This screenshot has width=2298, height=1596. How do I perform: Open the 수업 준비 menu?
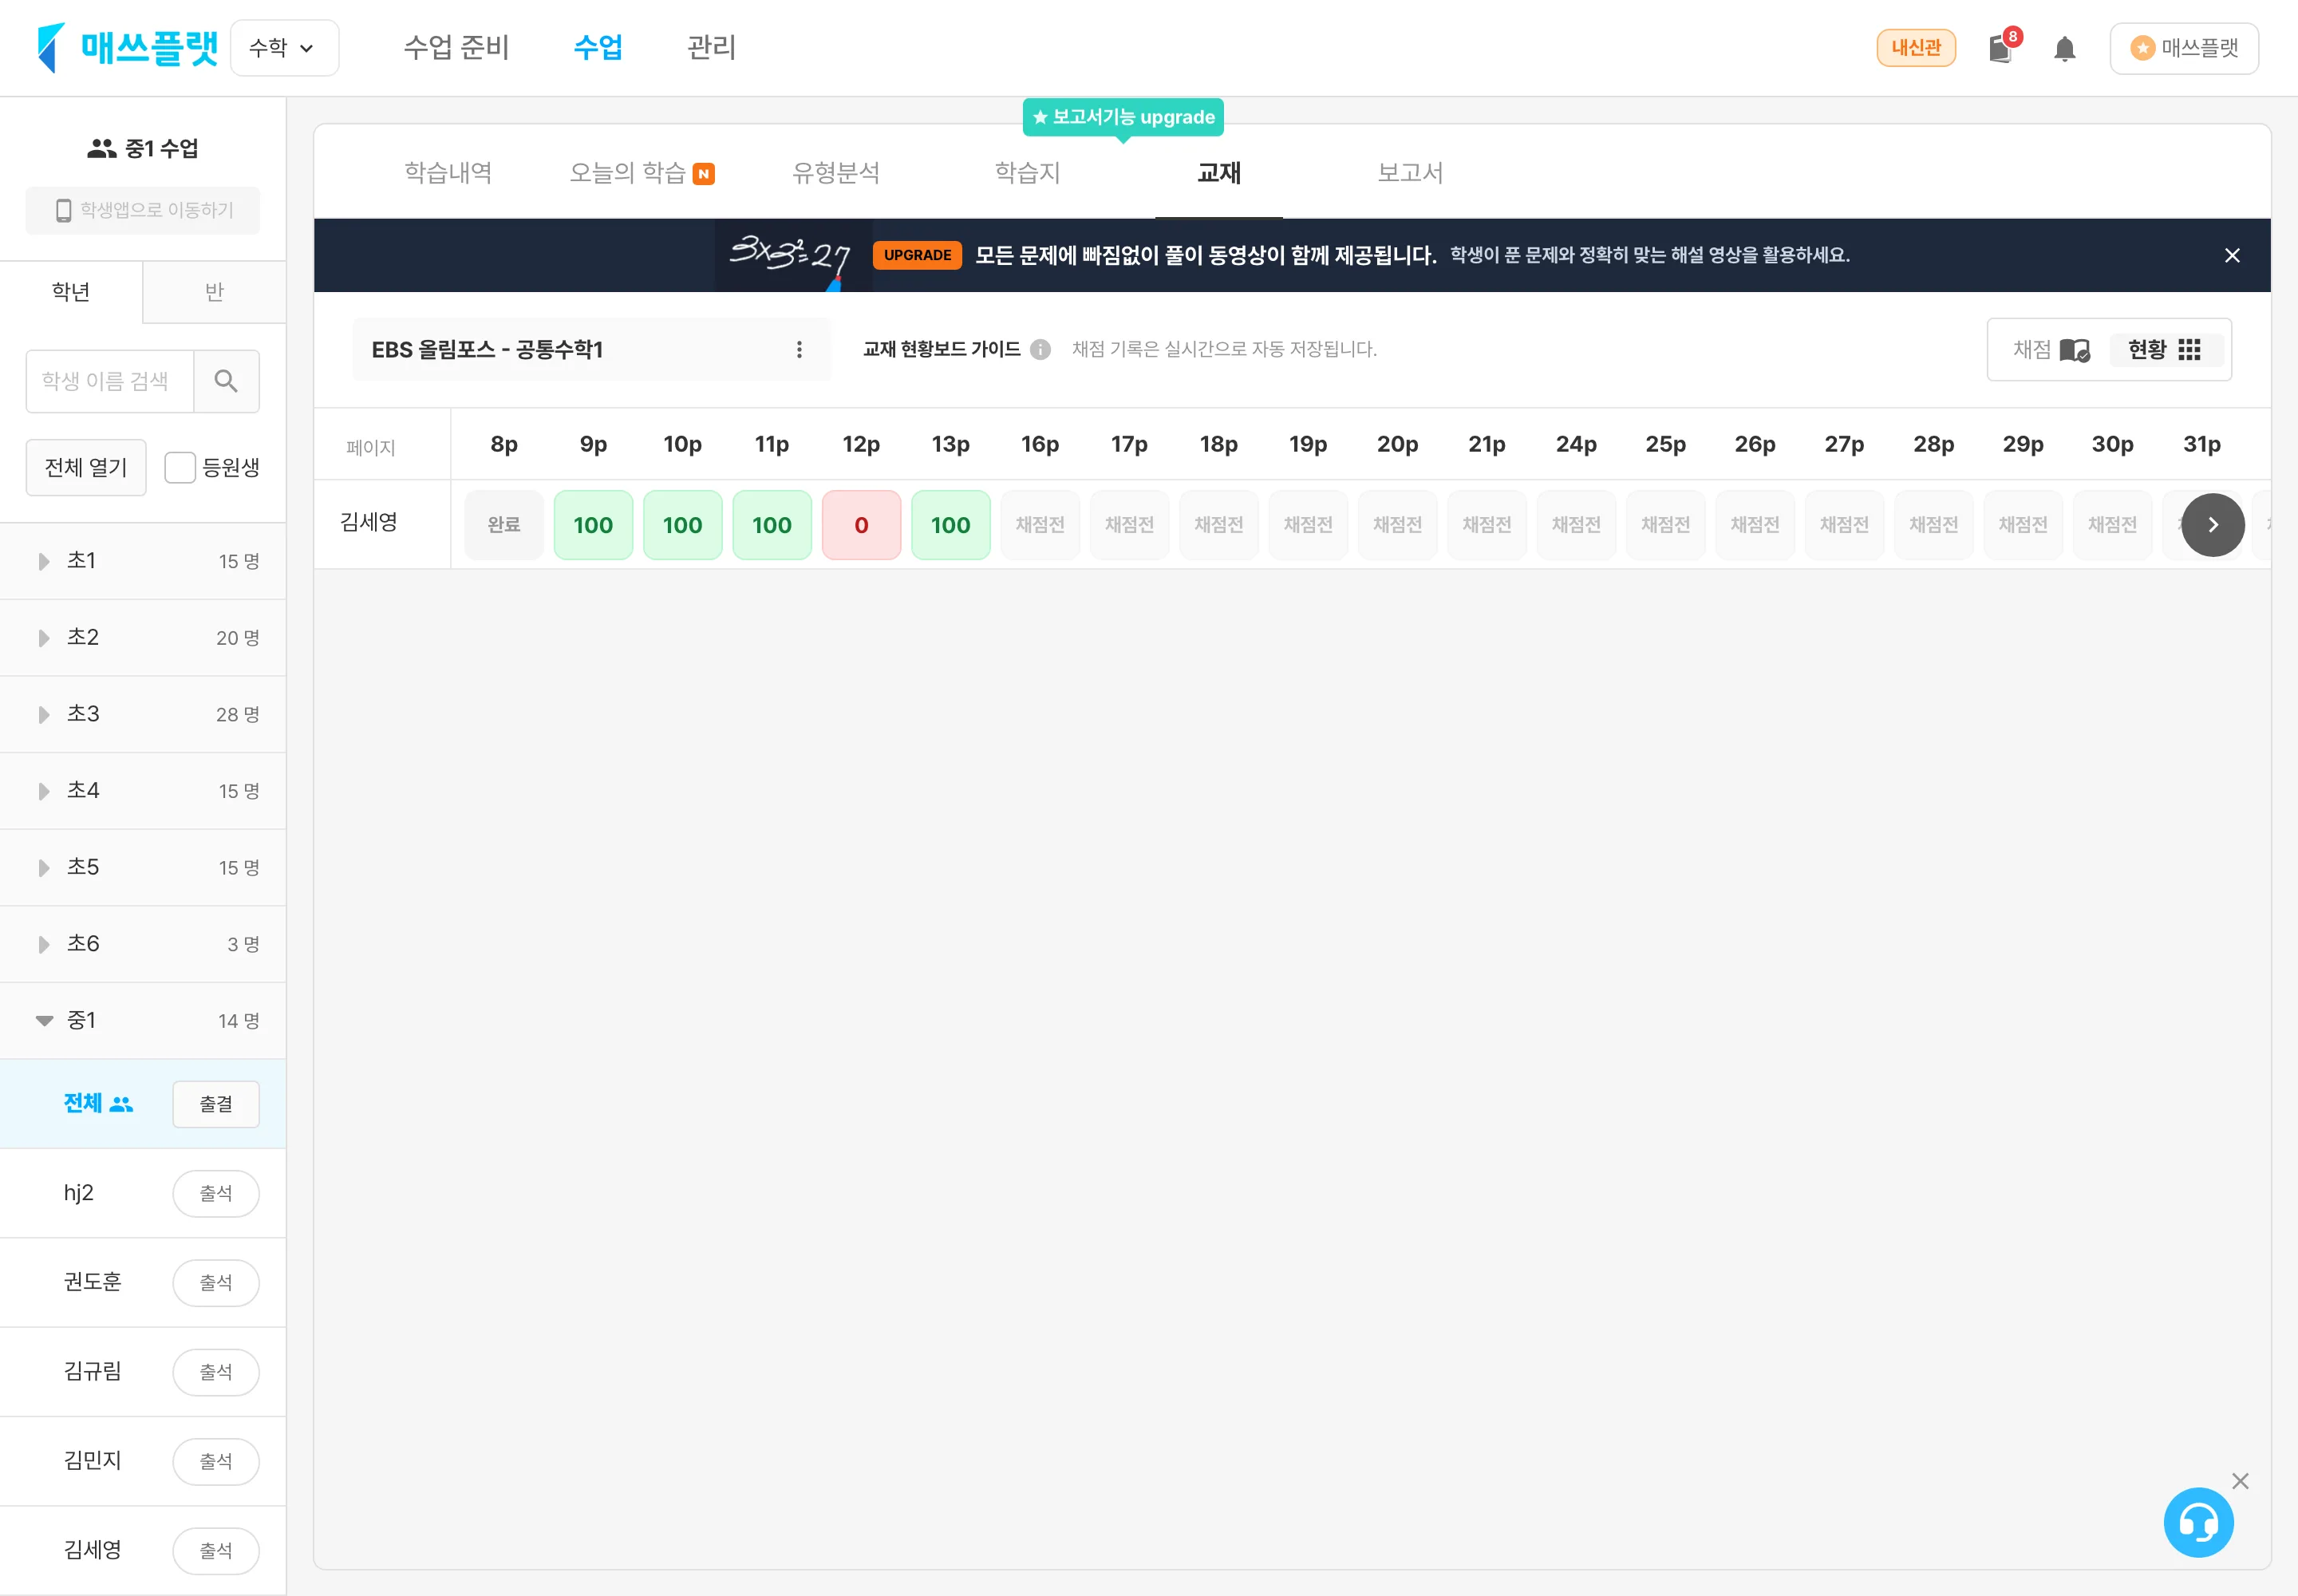(456, 47)
